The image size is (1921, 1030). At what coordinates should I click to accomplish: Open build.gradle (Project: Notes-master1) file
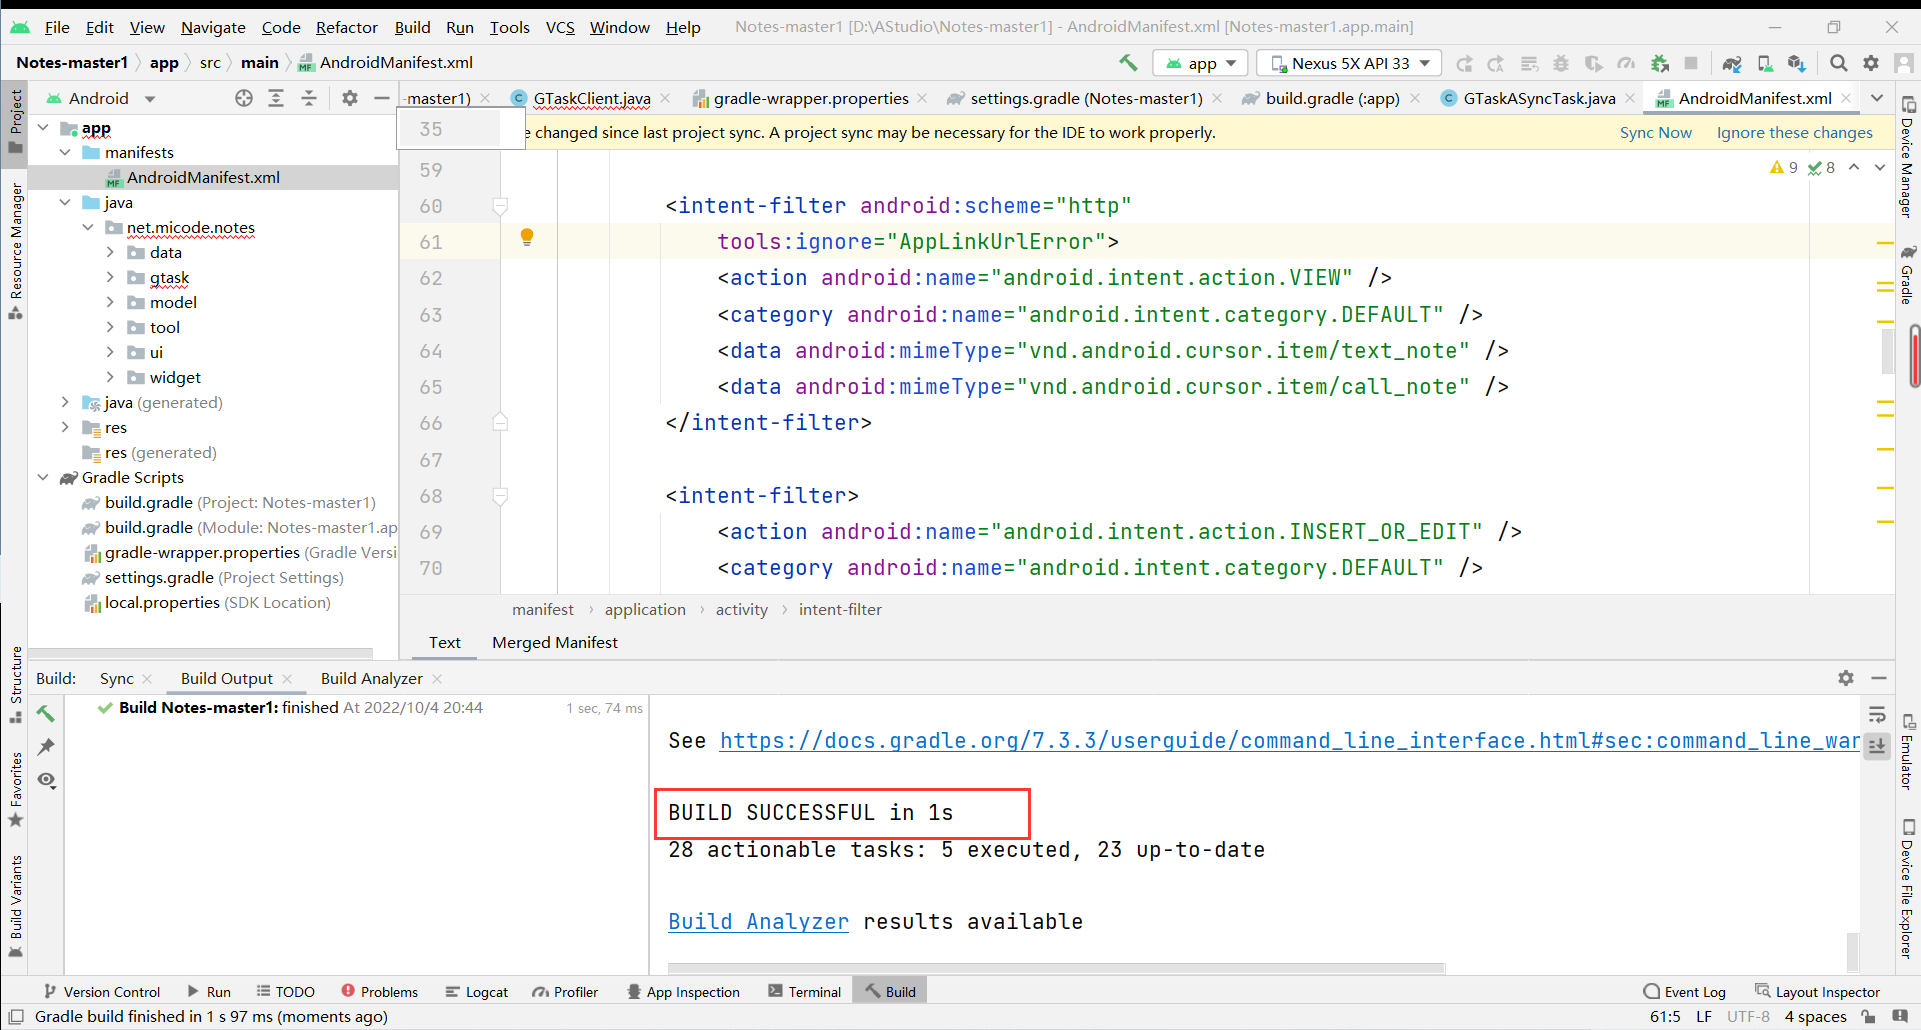(148, 503)
